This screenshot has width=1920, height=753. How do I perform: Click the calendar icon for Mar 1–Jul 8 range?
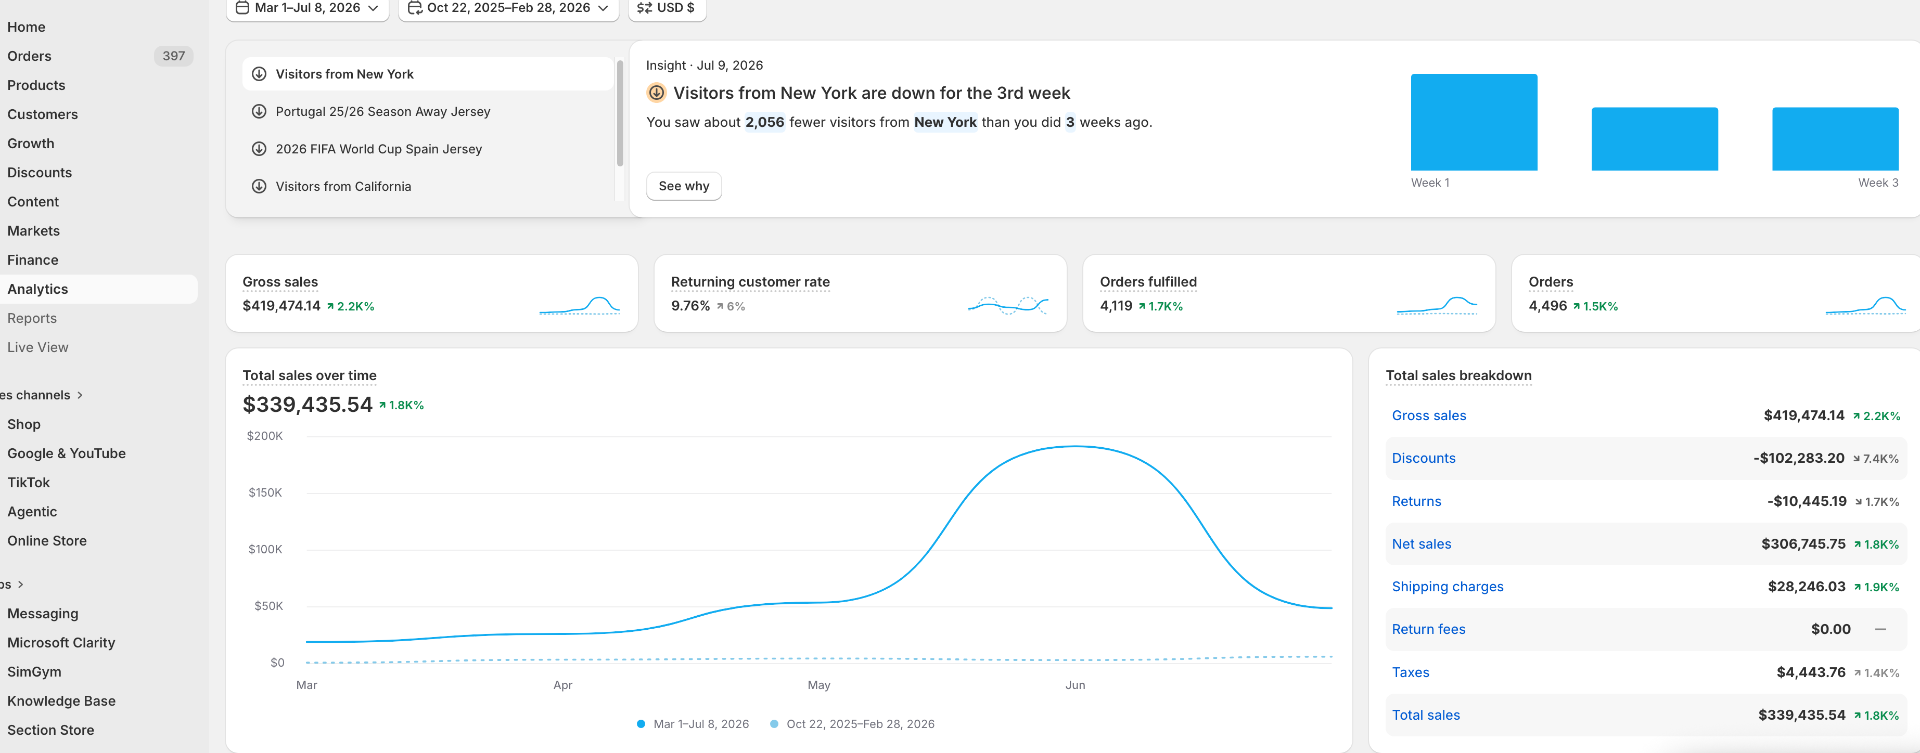tap(242, 7)
